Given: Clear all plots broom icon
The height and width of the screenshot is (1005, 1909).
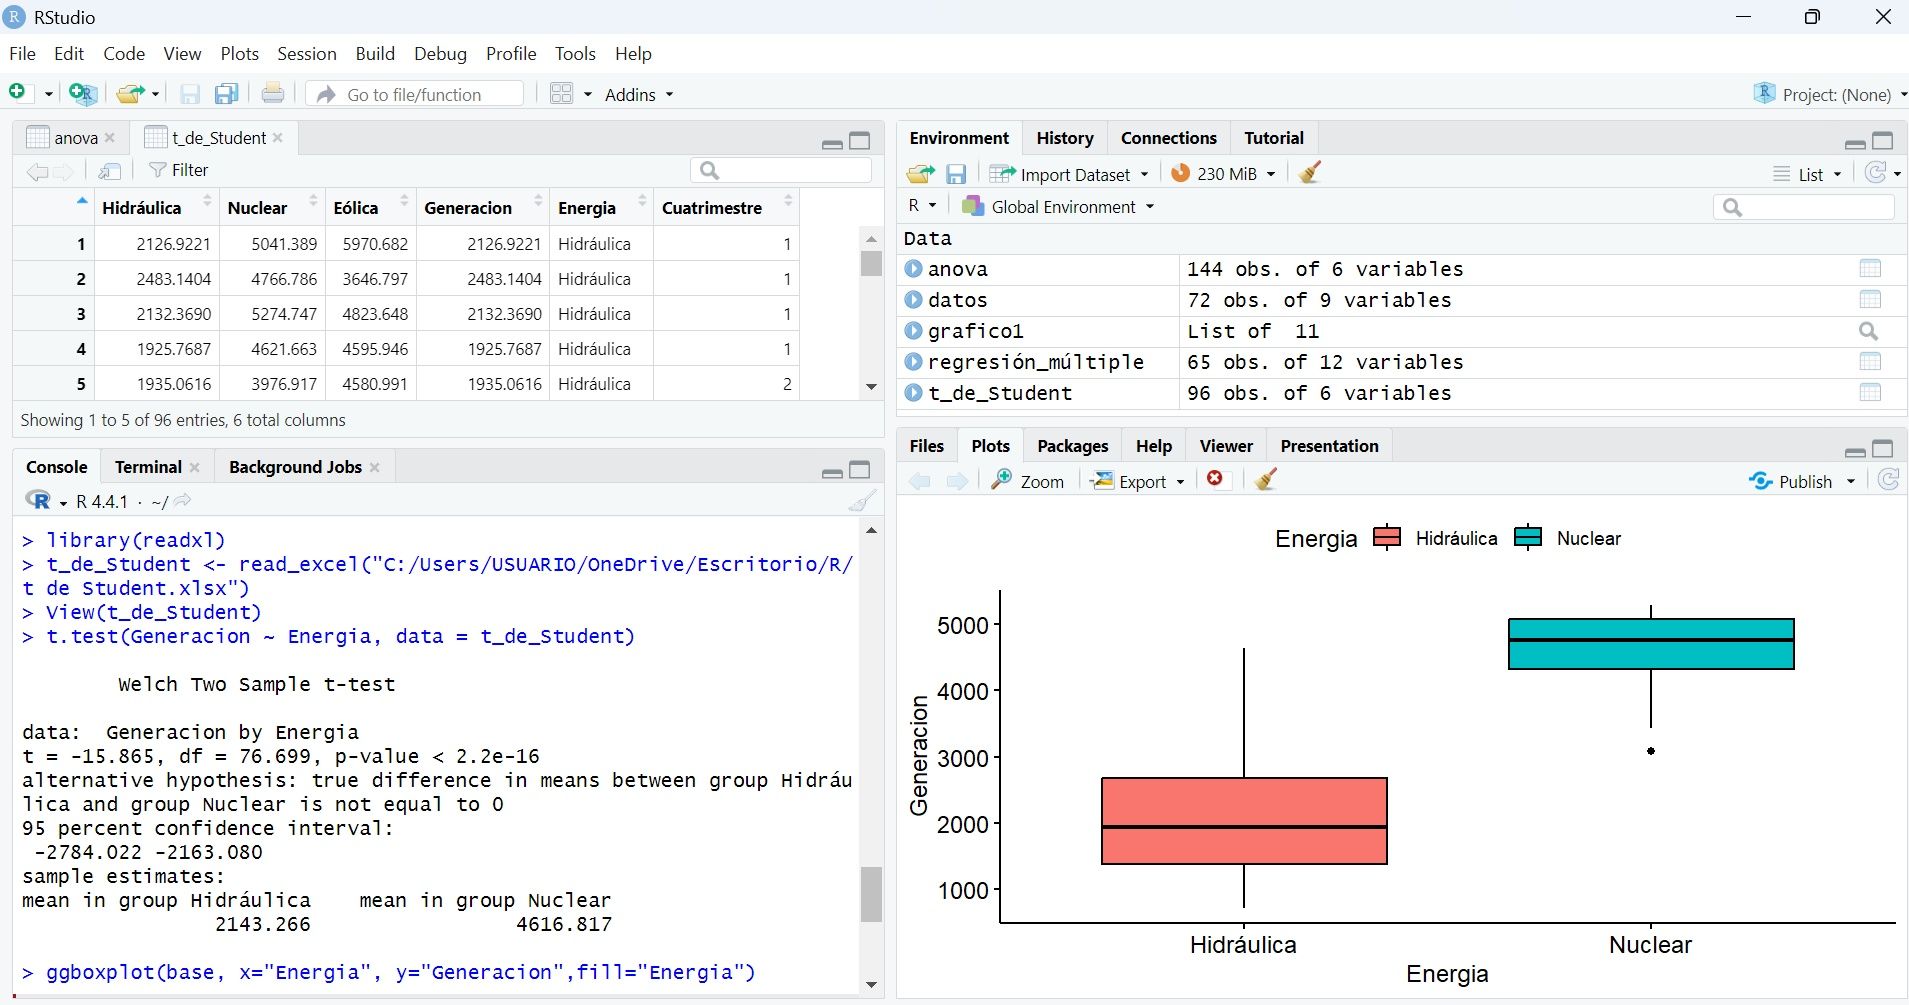Looking at the screenshot, I should [x=1266, y=480].
